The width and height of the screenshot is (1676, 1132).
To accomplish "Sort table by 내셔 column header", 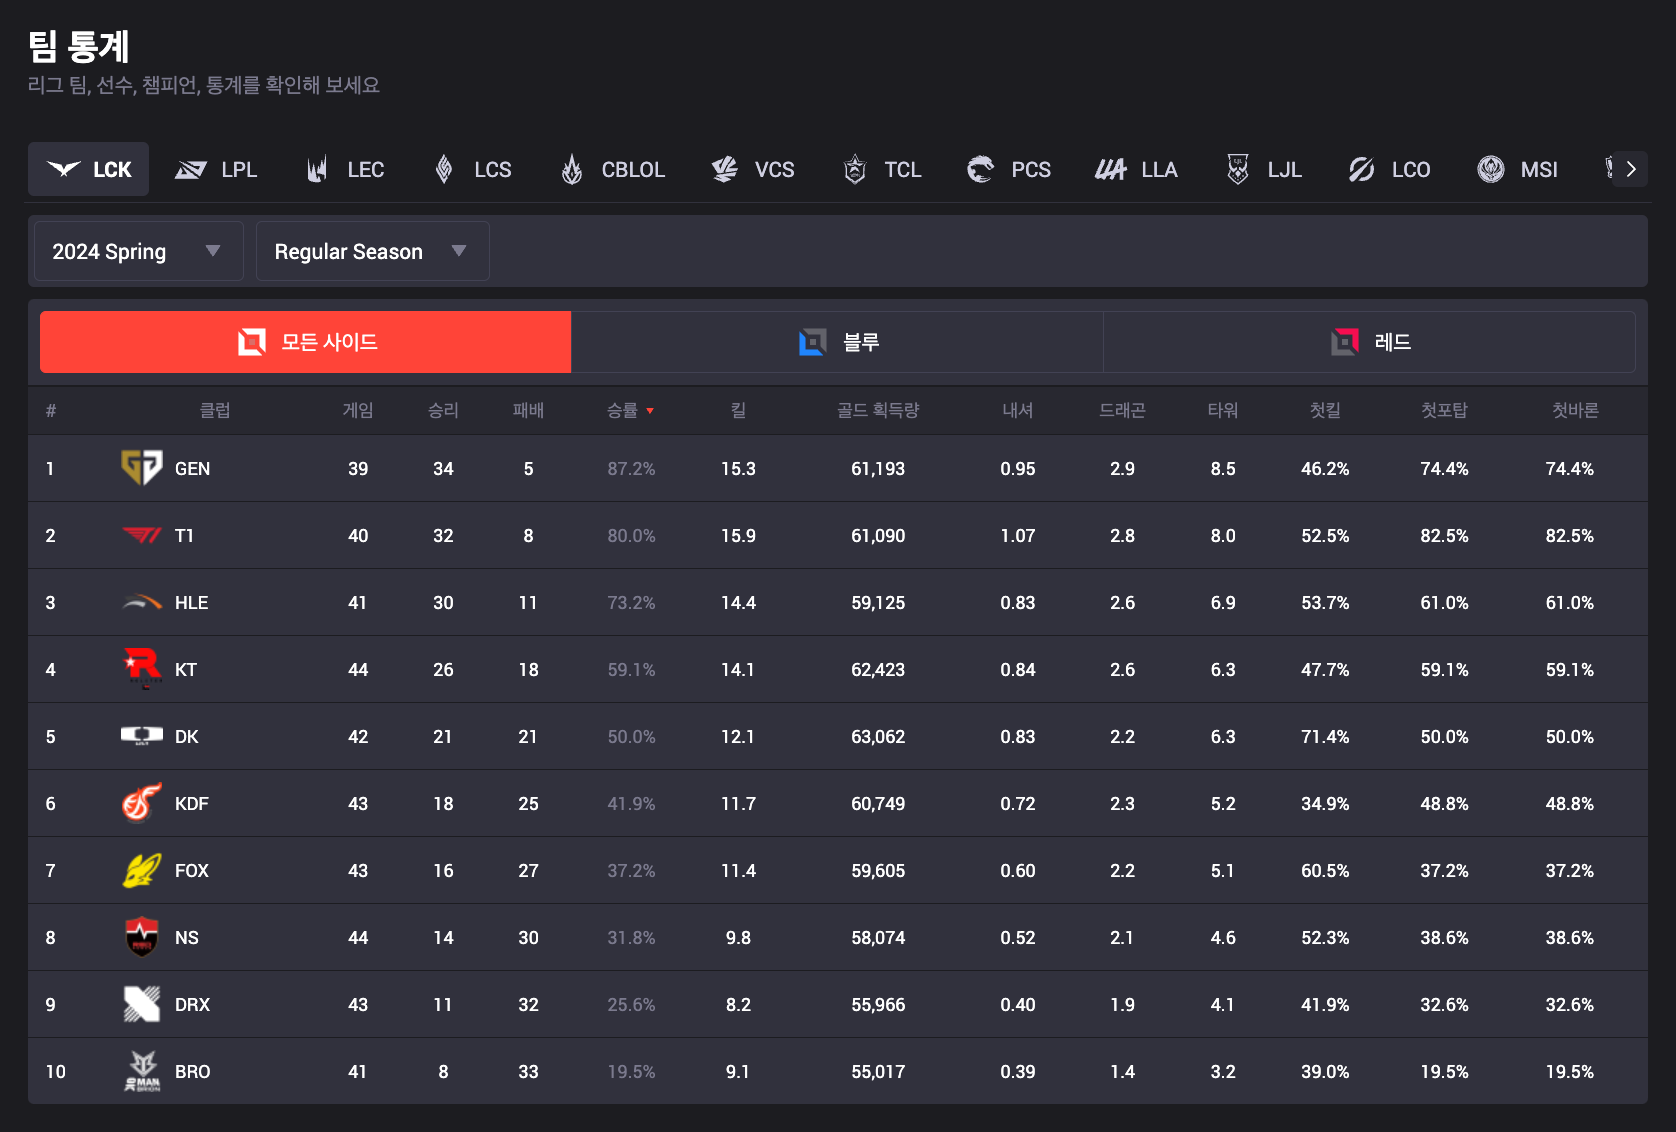I will (x=1018, y=410).
